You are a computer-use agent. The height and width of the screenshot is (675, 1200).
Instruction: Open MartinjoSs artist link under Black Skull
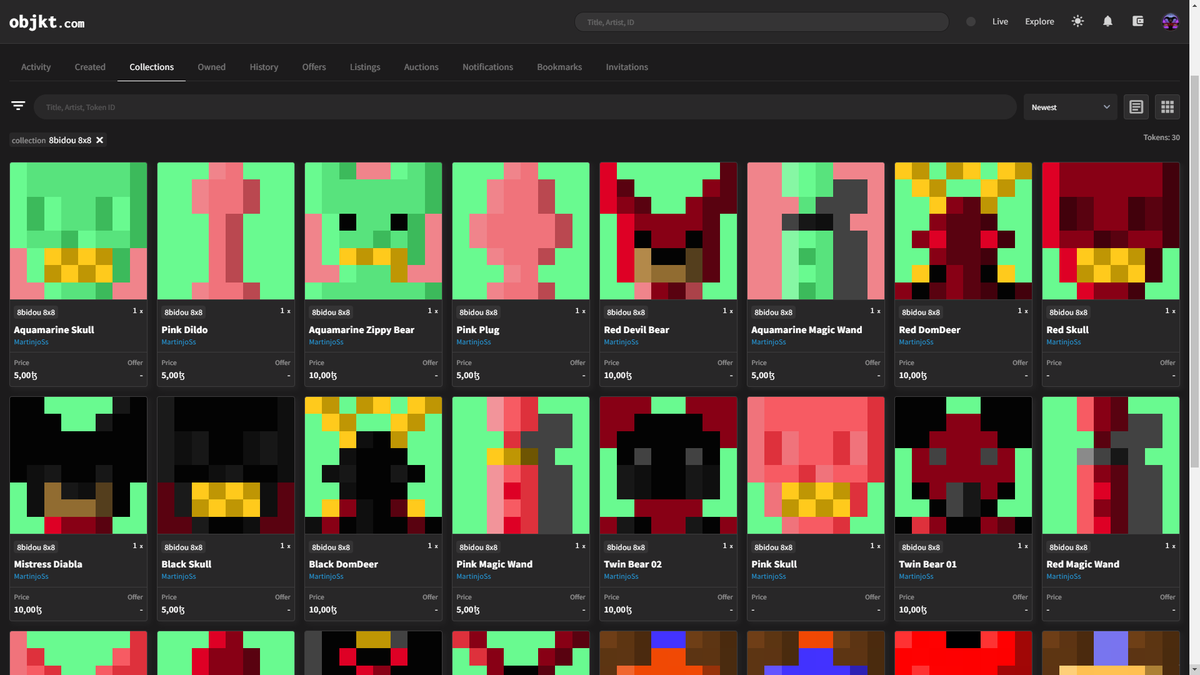click(x=179, y=576)
